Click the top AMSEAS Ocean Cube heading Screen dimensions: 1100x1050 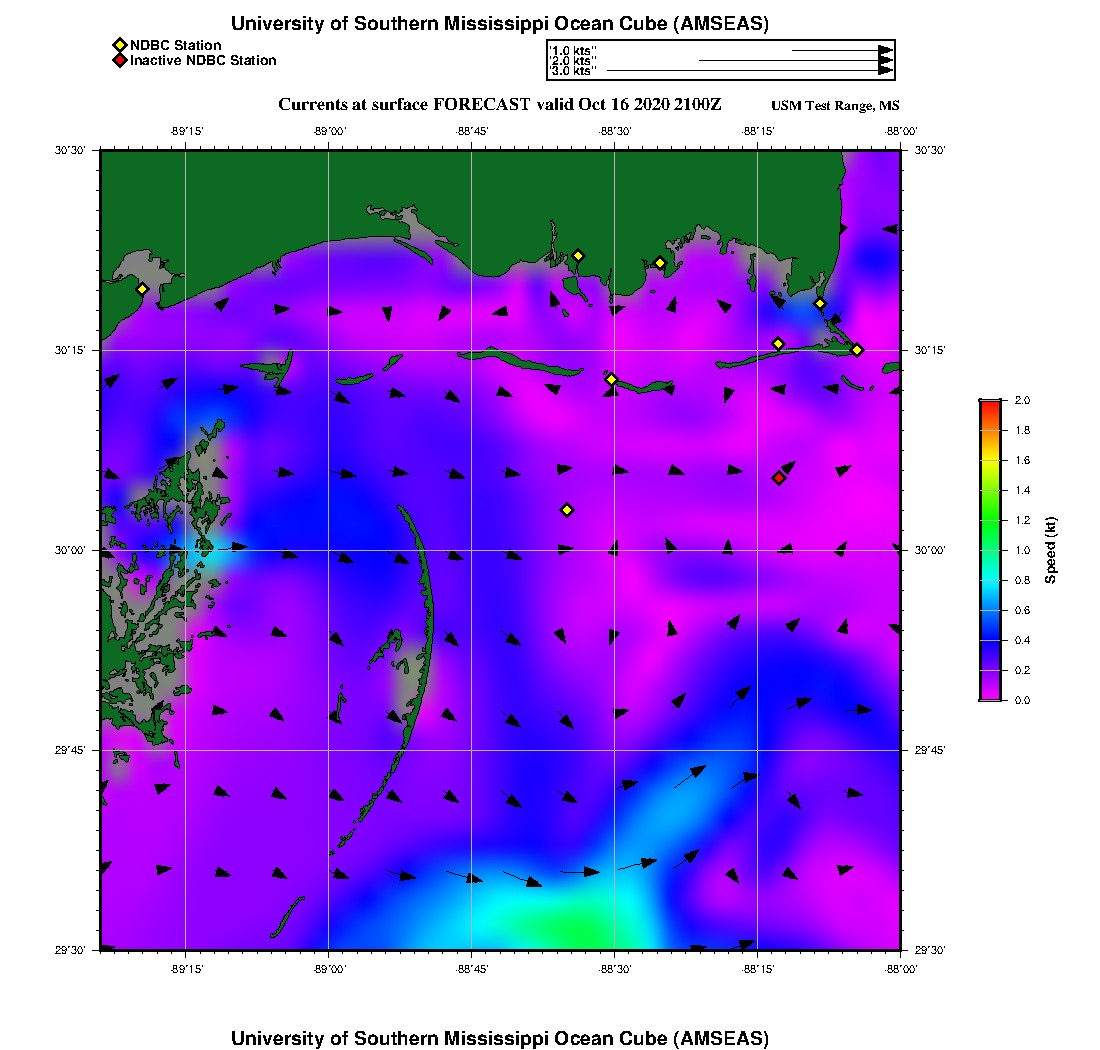499,24
